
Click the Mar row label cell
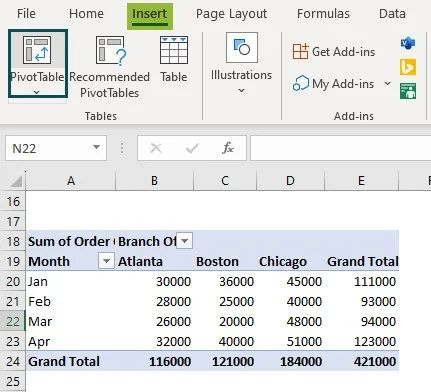tap(71, 321)
